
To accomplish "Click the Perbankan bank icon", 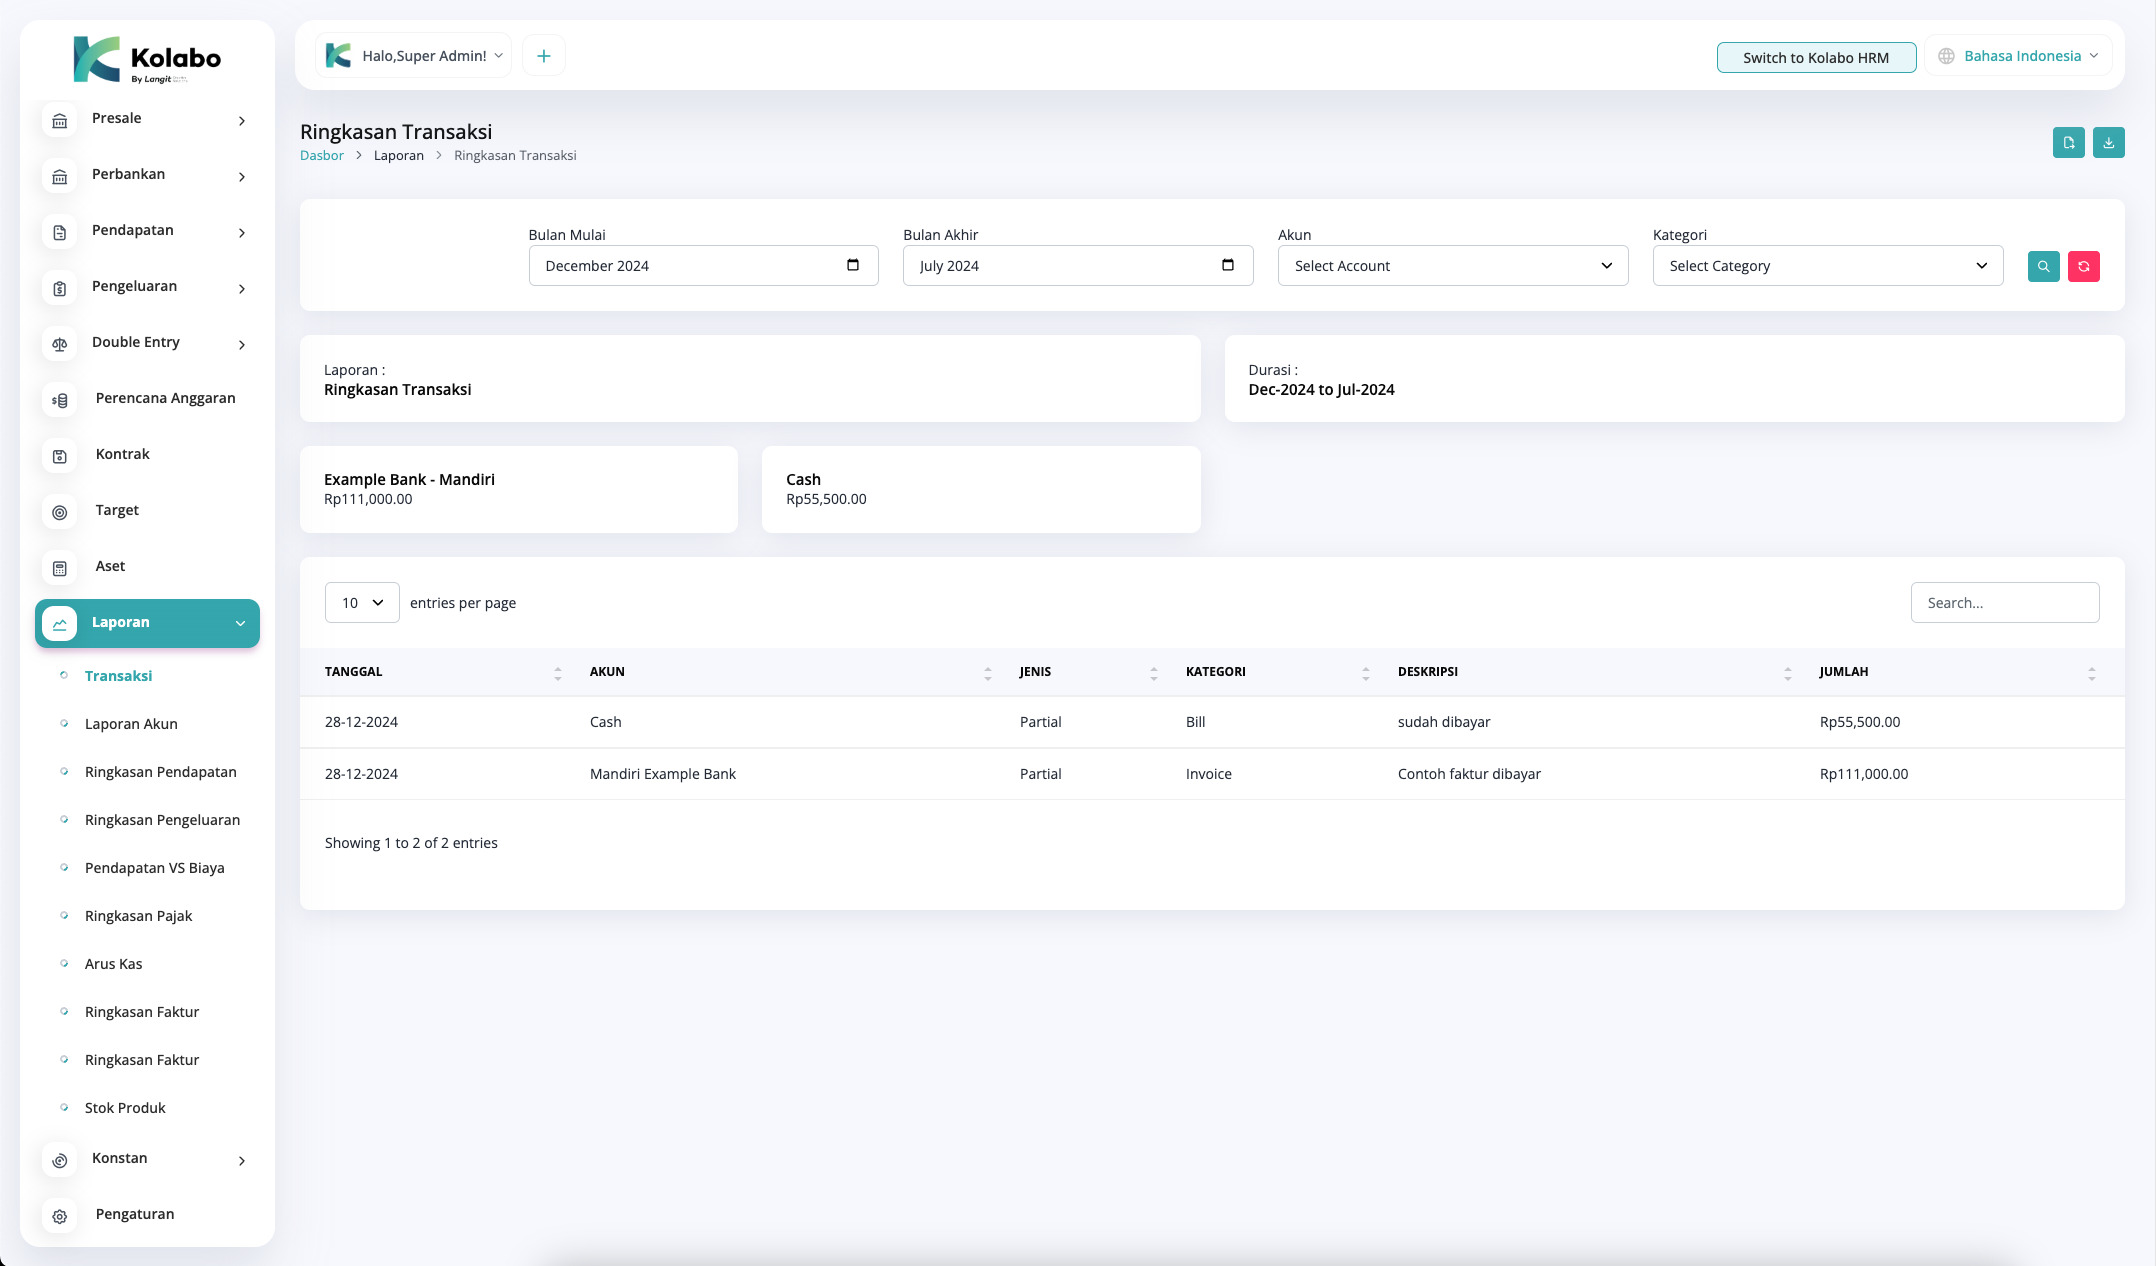I will 60,177.
